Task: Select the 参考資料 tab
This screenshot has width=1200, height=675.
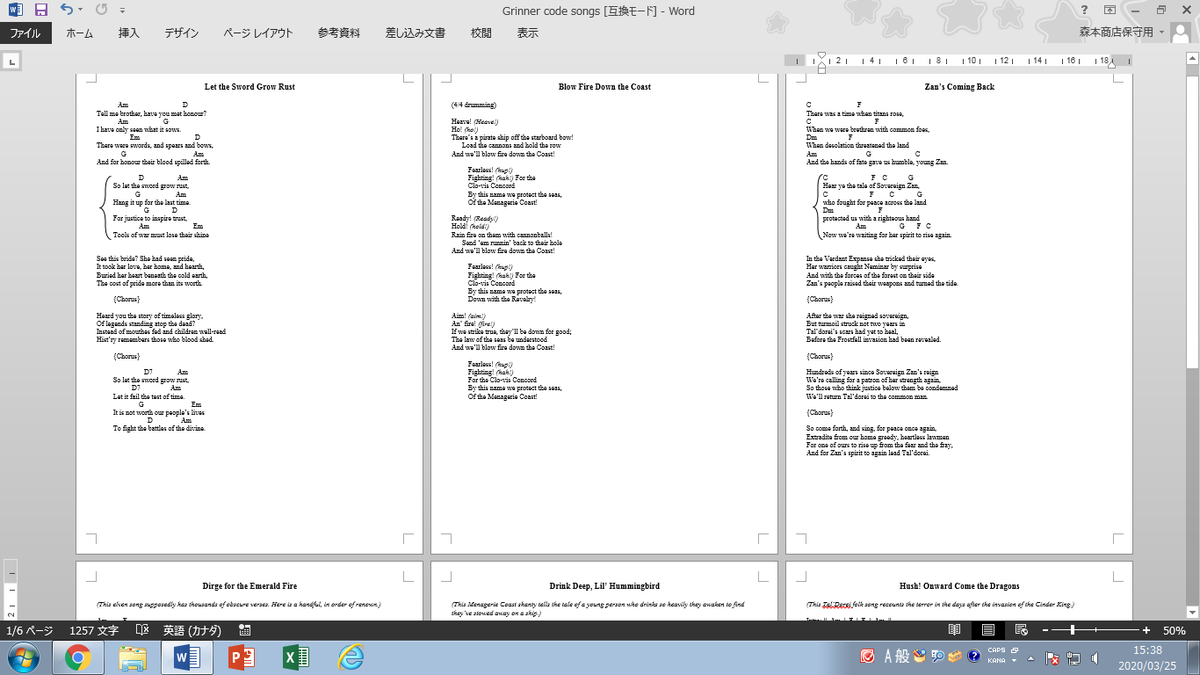Action: pos(339,33)
